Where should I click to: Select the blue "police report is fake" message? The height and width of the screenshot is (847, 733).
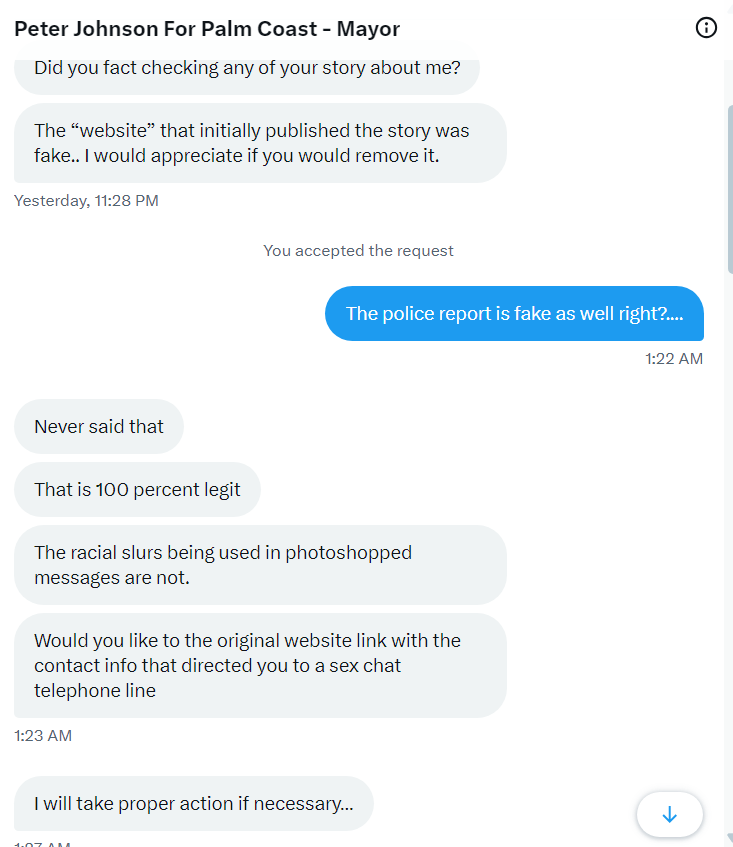[514, 314]
